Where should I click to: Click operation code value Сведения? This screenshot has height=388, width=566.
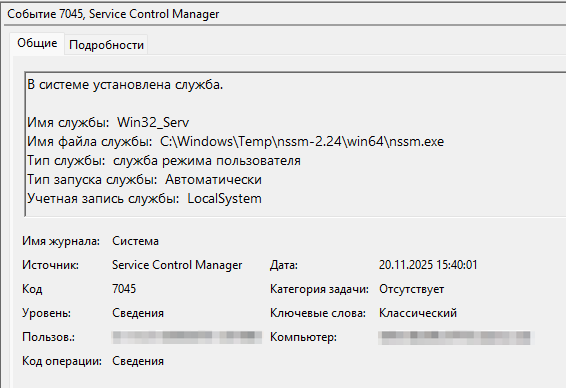click(138, 361)
